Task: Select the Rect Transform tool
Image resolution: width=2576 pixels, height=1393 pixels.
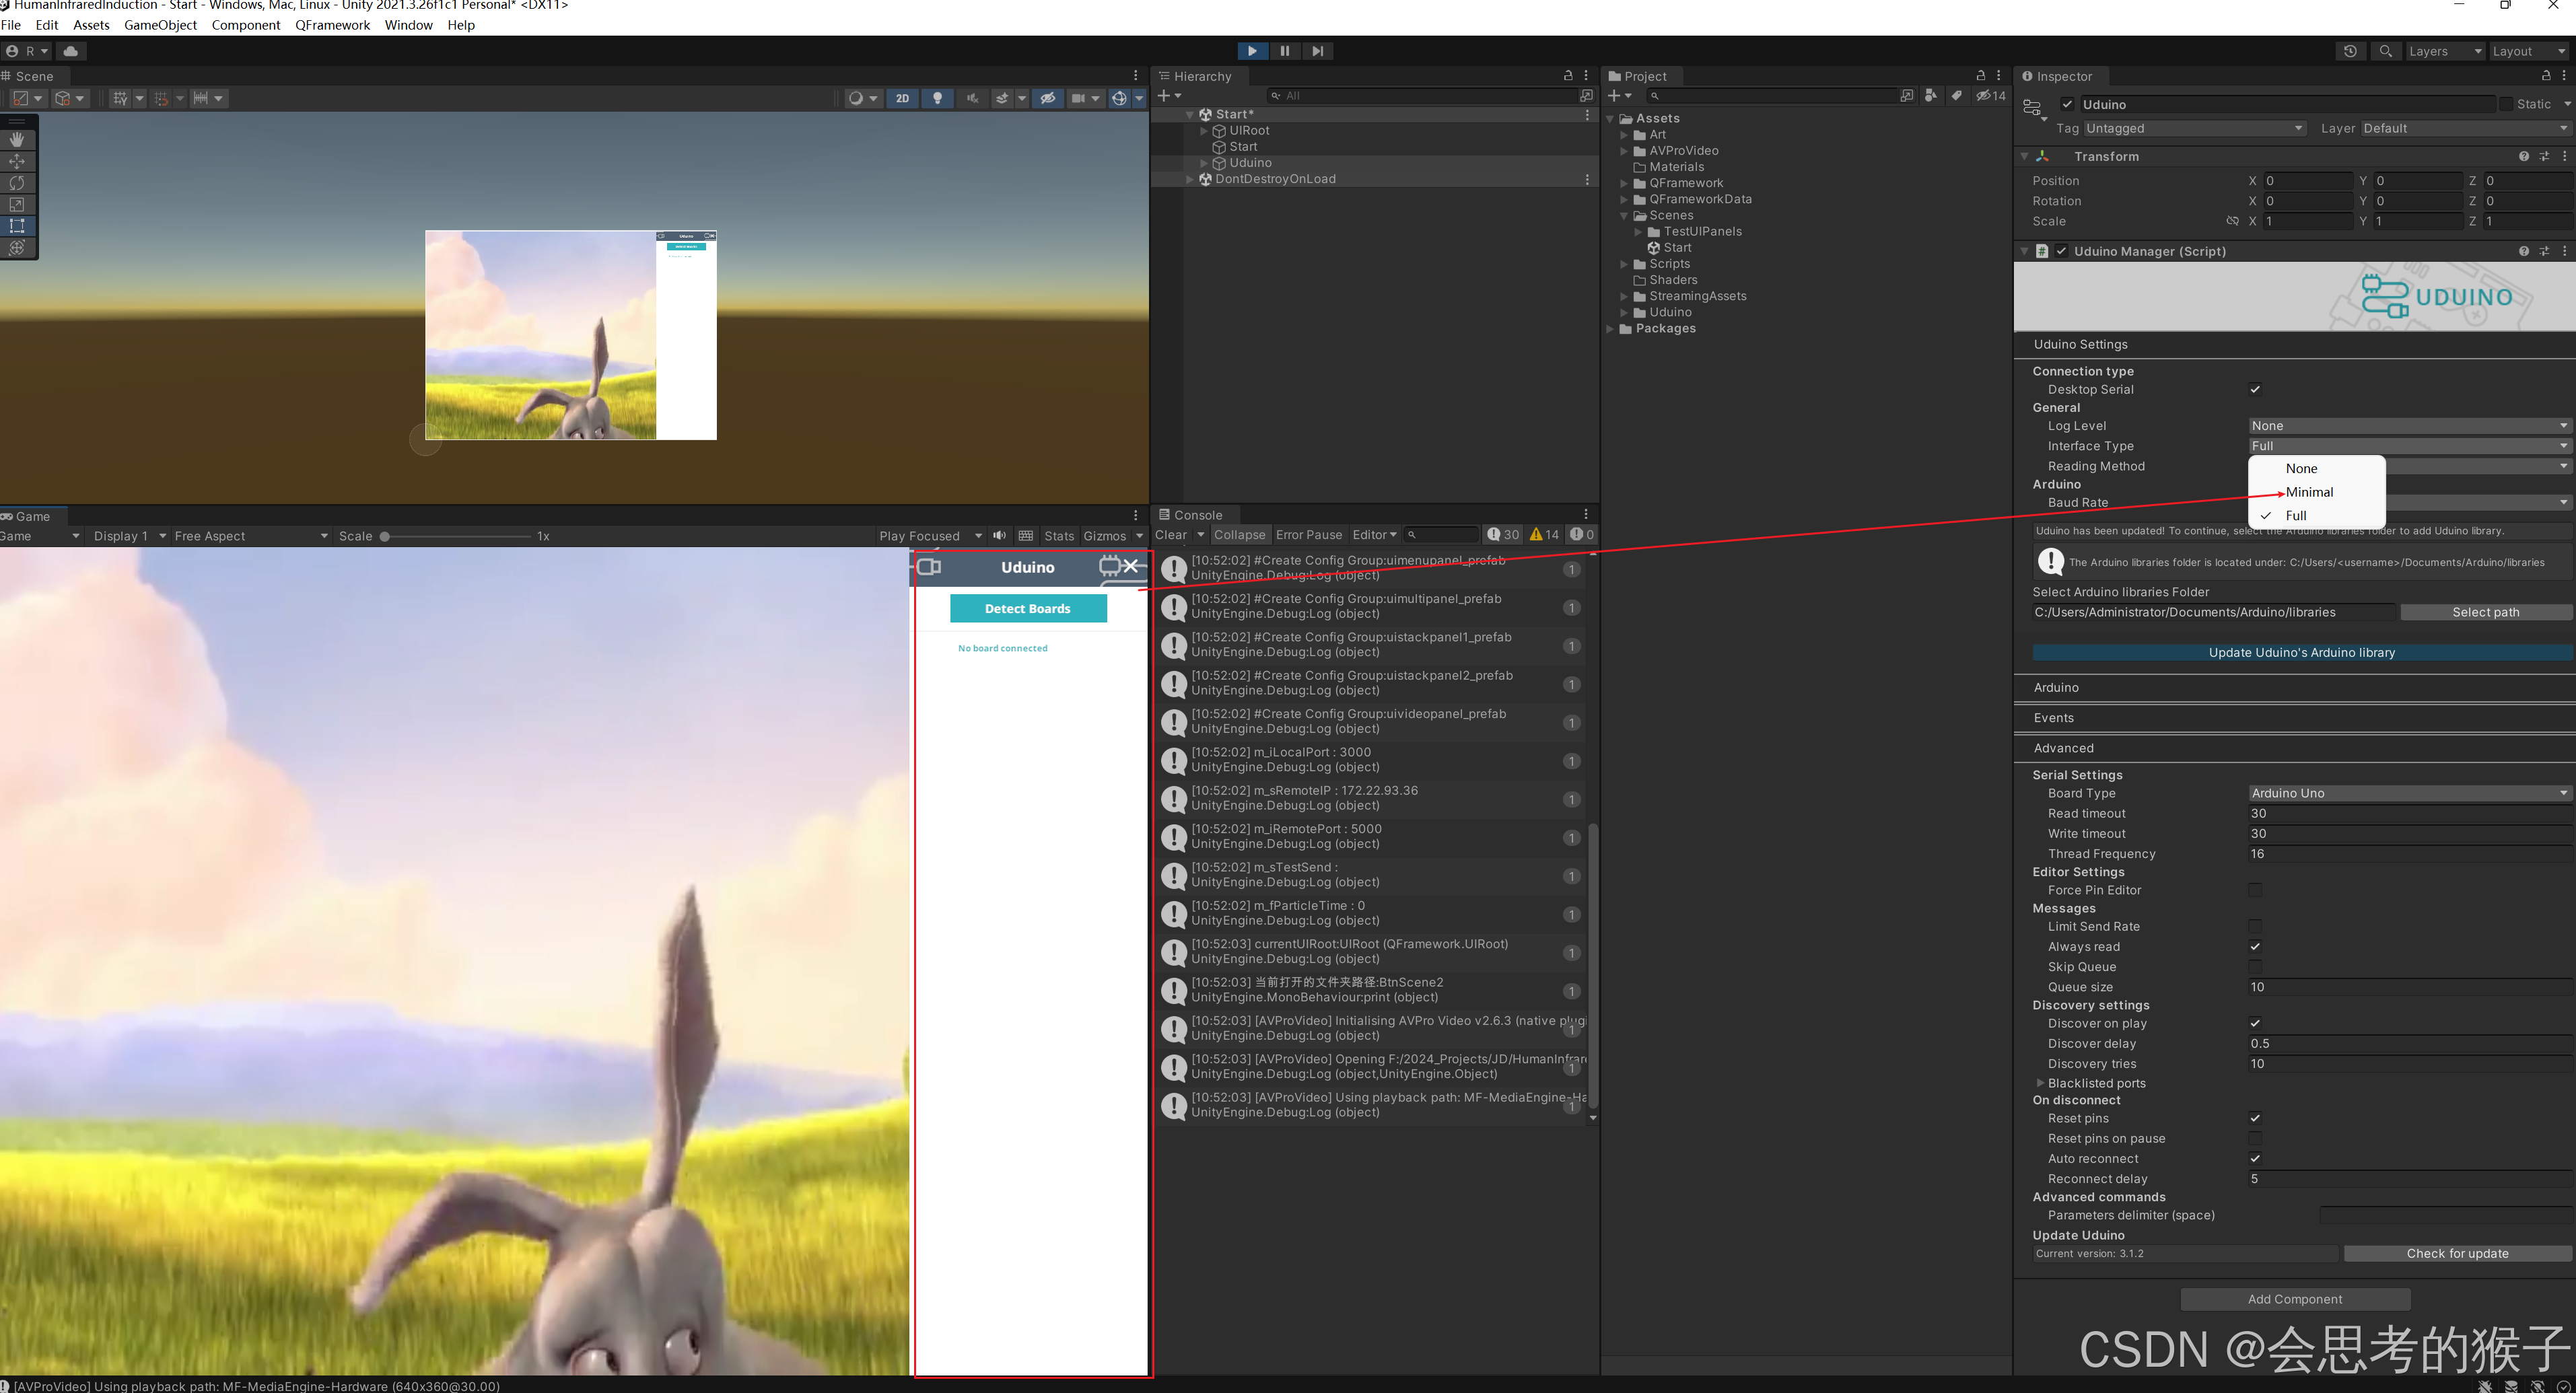Action: tap(17, 225)
